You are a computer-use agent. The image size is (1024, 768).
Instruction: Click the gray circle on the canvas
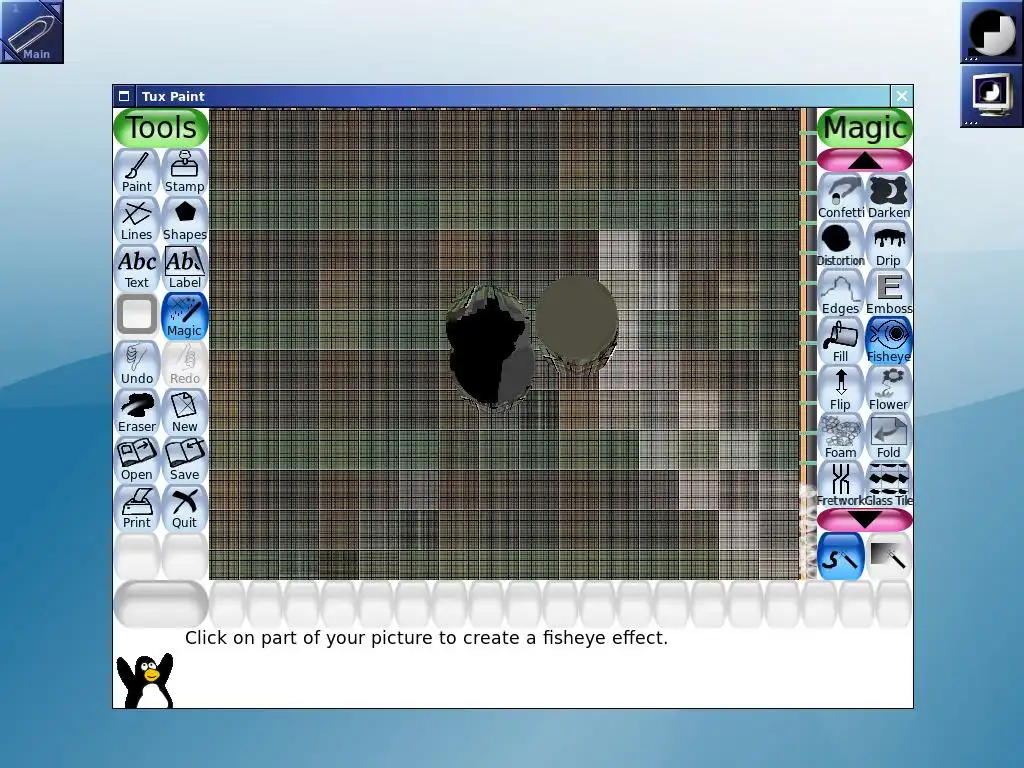pyautogui.click(x=577, y=318)
